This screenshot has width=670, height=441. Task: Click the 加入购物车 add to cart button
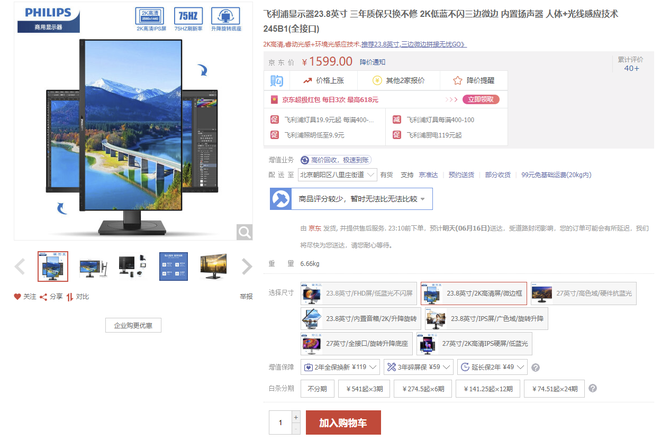point(343,423)
